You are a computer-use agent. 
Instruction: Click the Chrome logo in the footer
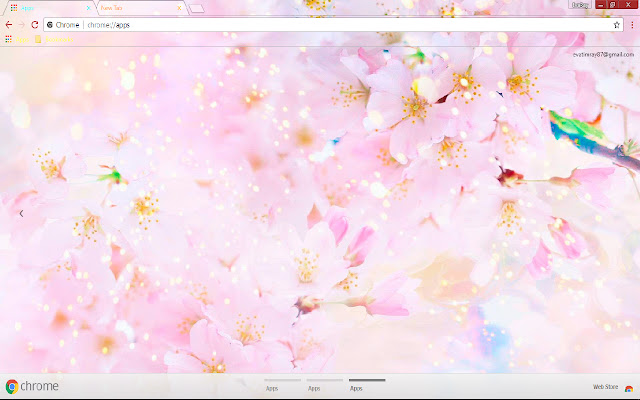32,386
